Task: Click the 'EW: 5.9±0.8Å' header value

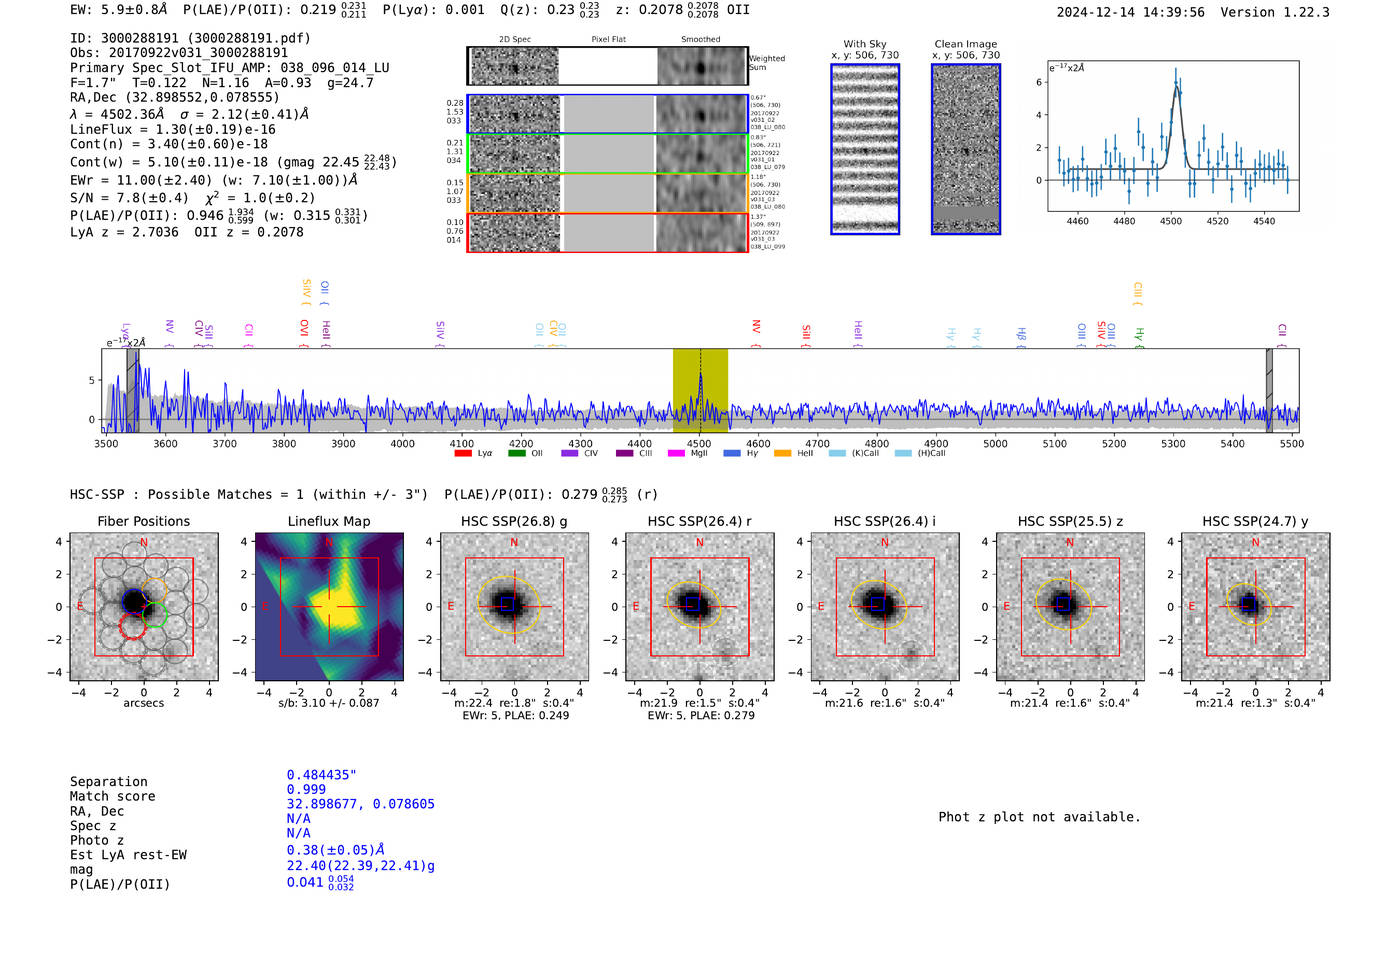Action: [119, 10]
